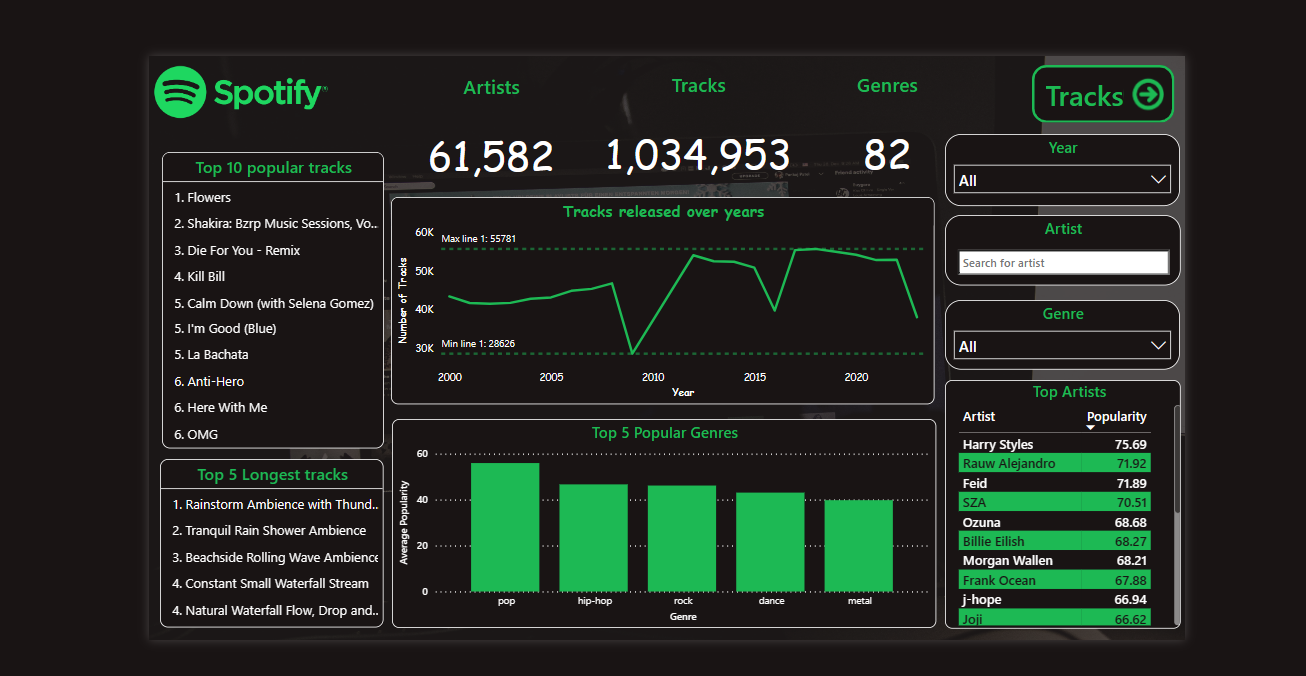Image resolution: width=1306 pixels, height=676 pixels.
Task: Select Anti-Hero track in the list
Action: click(x=215, y=382)
